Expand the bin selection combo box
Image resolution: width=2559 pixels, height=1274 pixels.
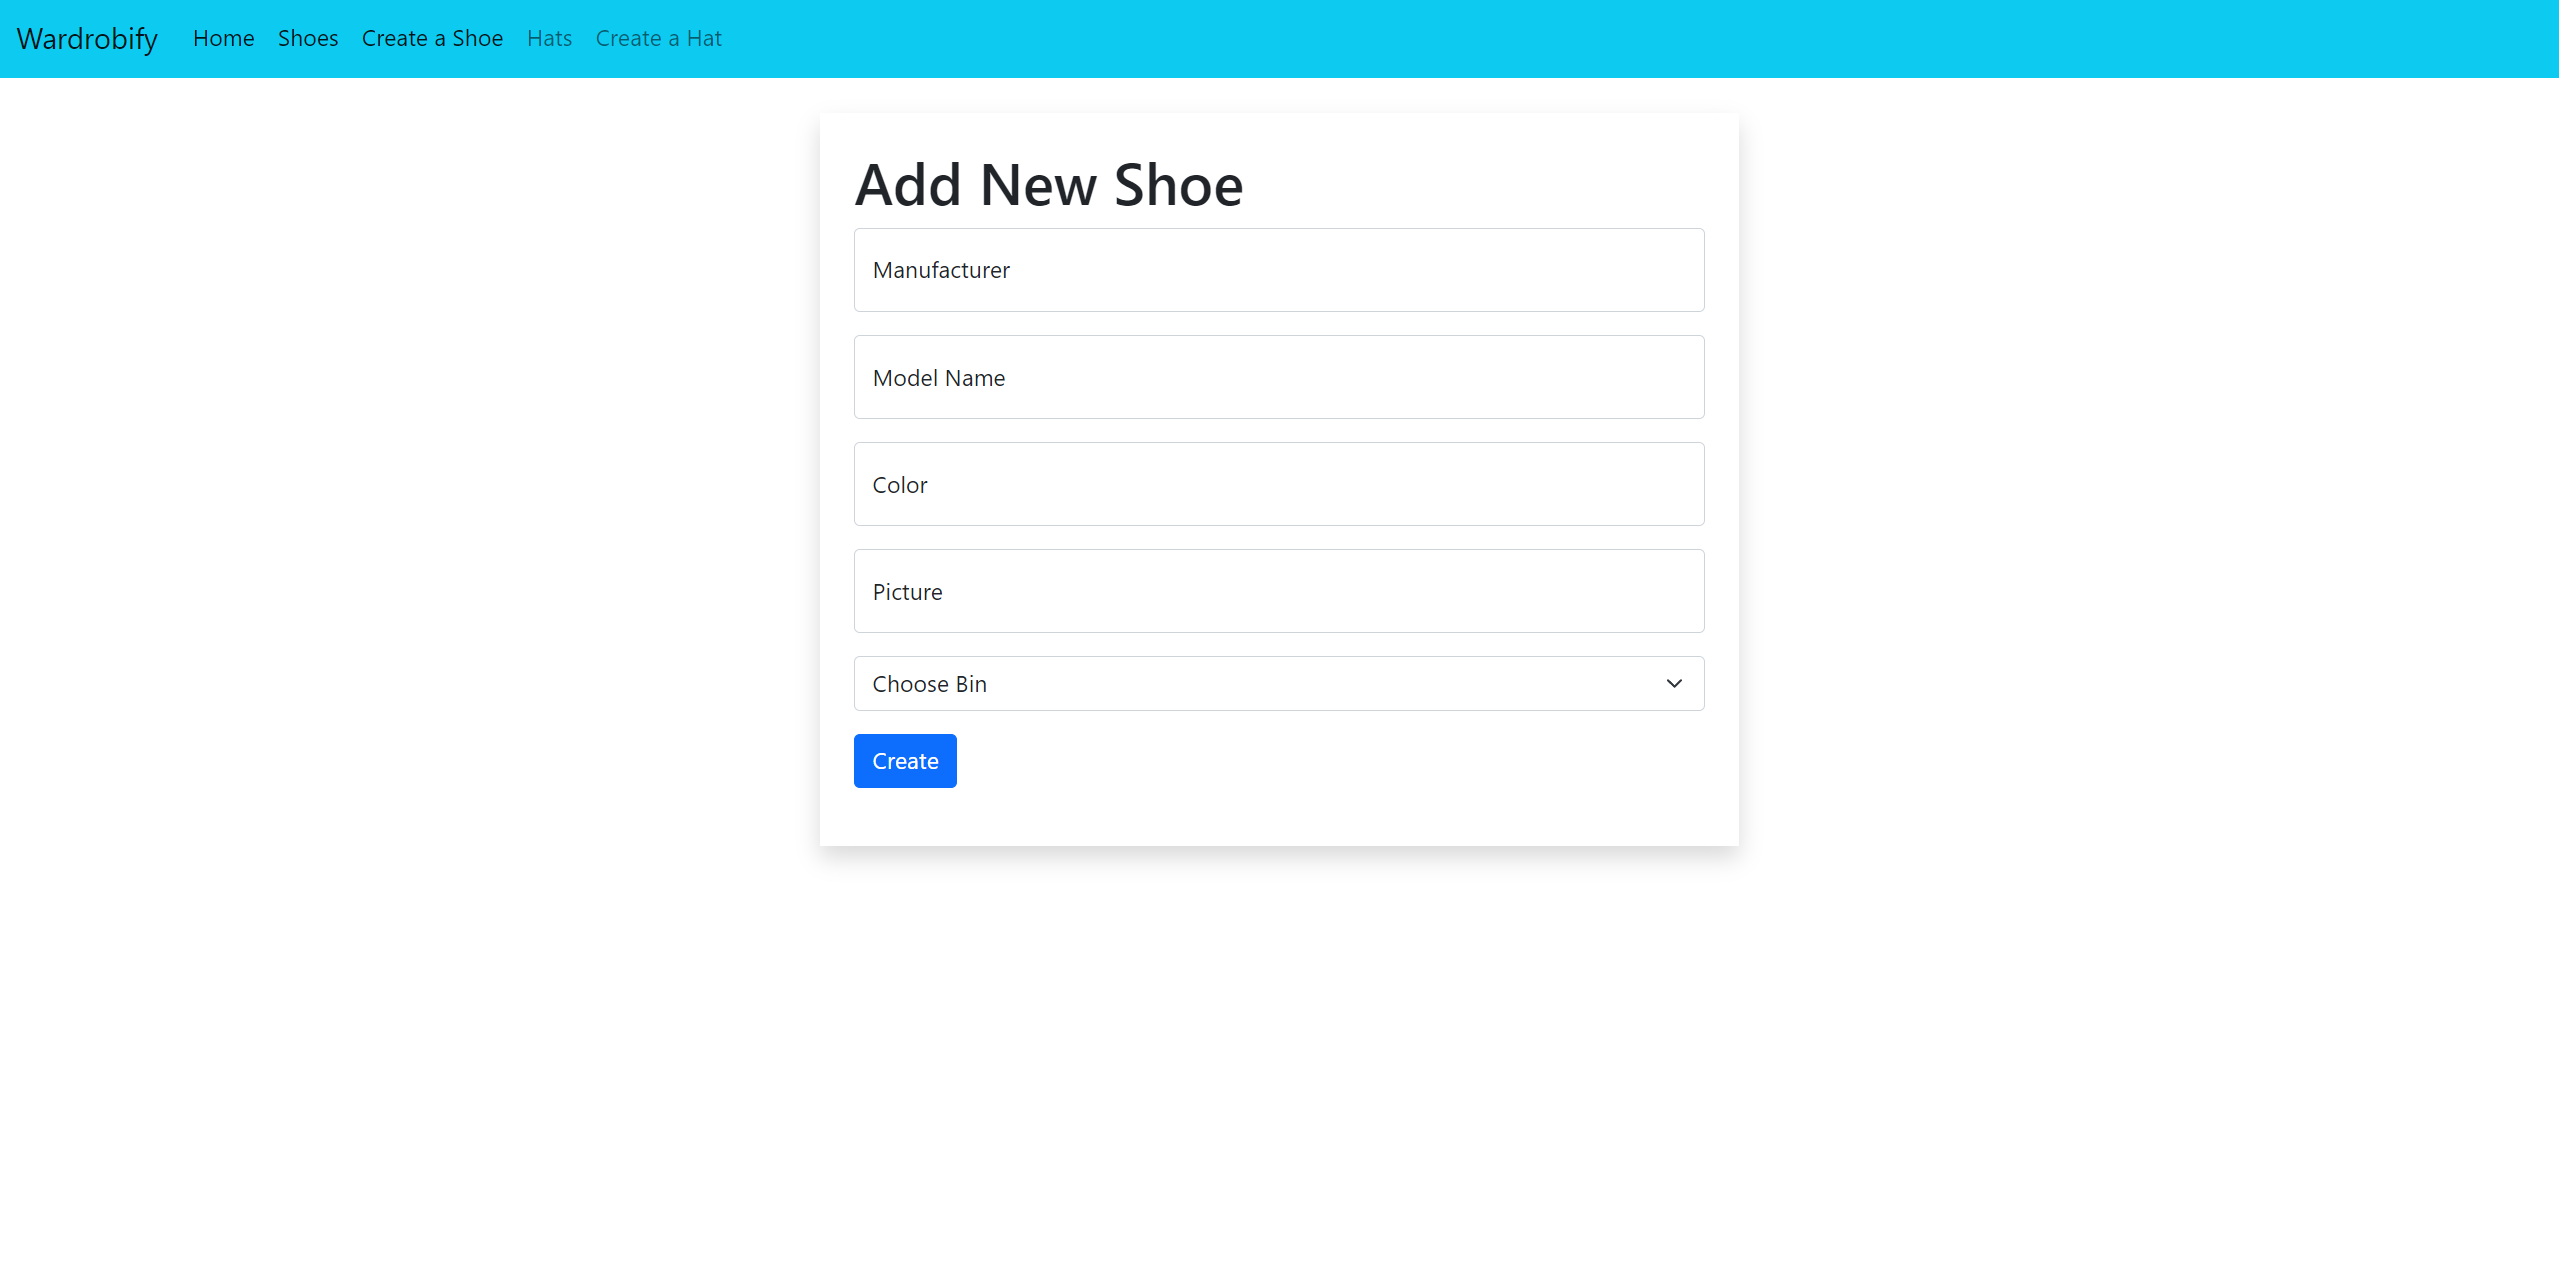point(1278,684)
